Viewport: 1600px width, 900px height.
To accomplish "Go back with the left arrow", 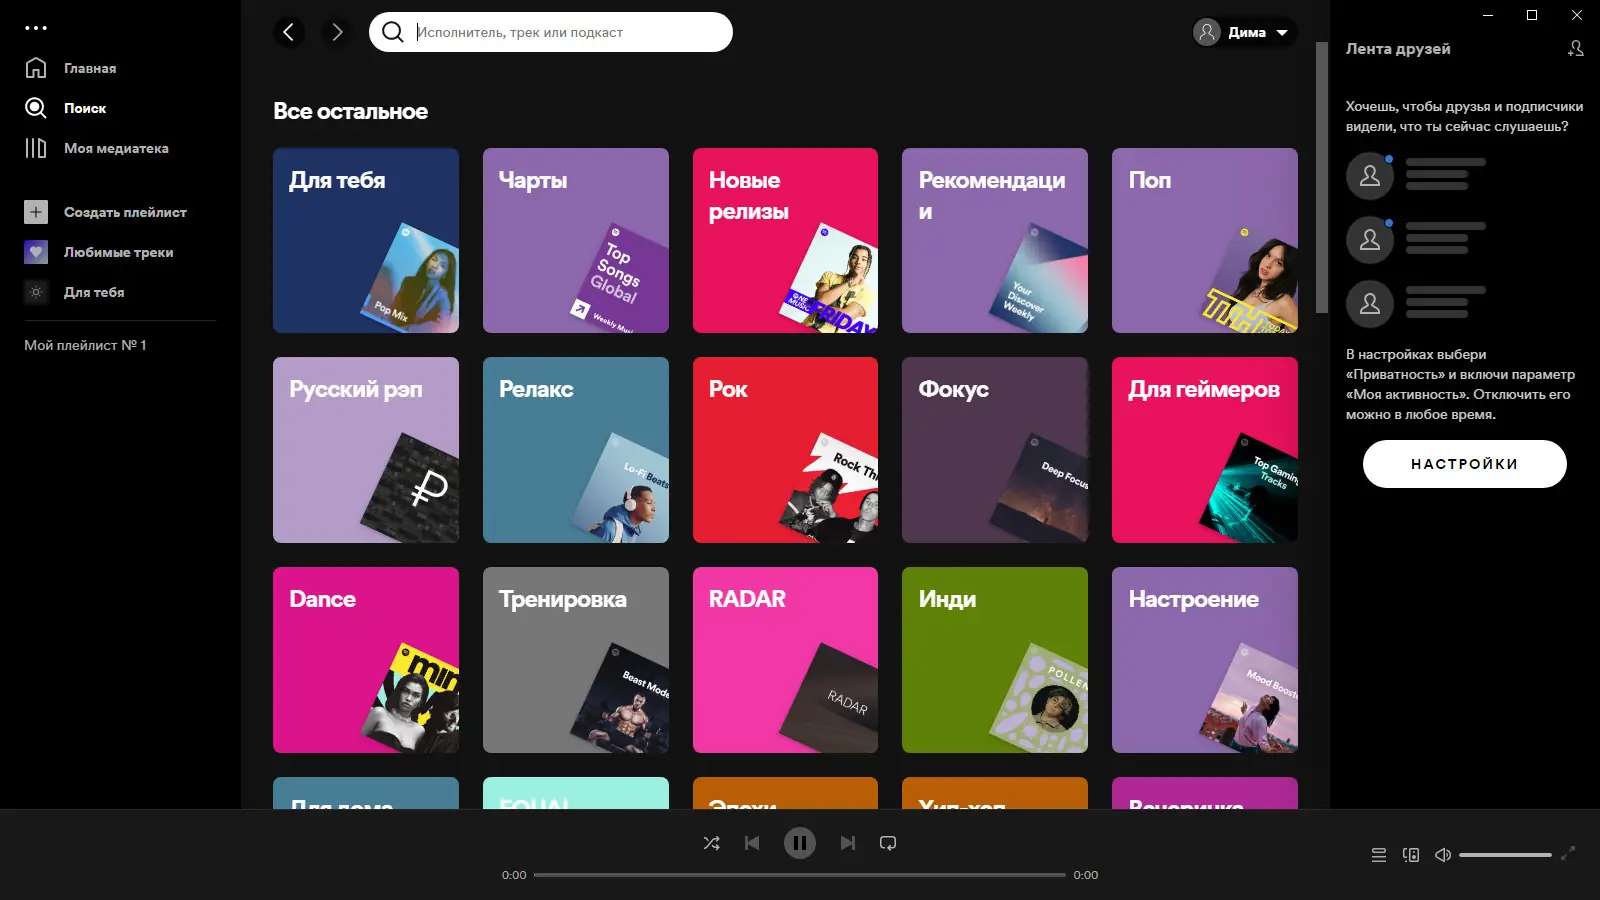I will [288, 32].
